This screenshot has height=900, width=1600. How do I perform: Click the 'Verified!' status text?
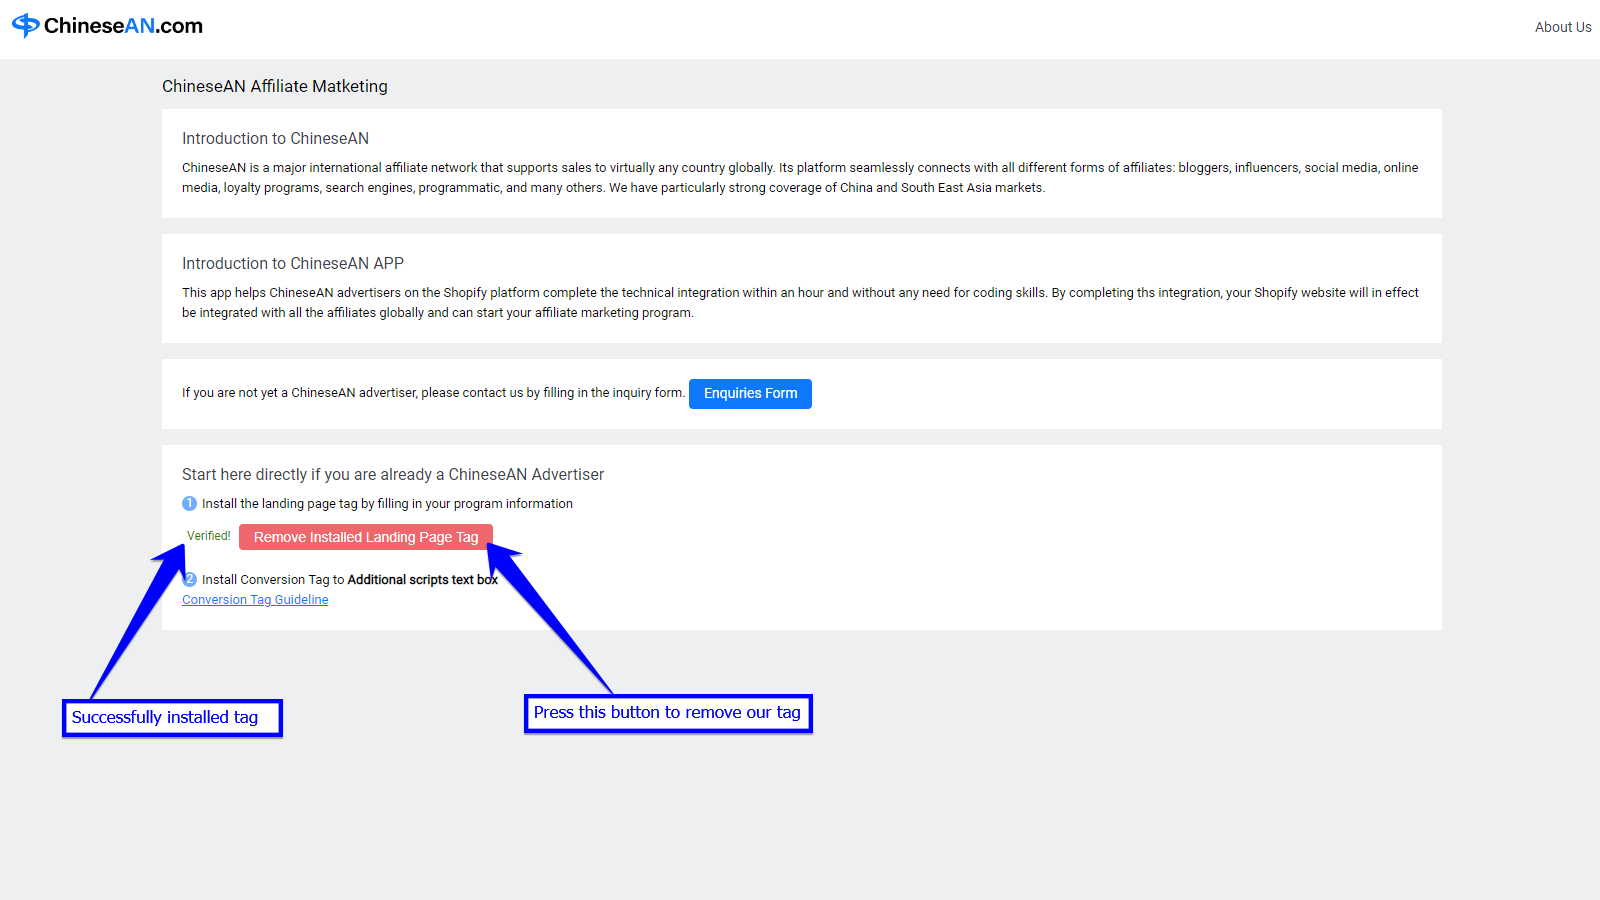pyautogui.click(x=209, y=536)
